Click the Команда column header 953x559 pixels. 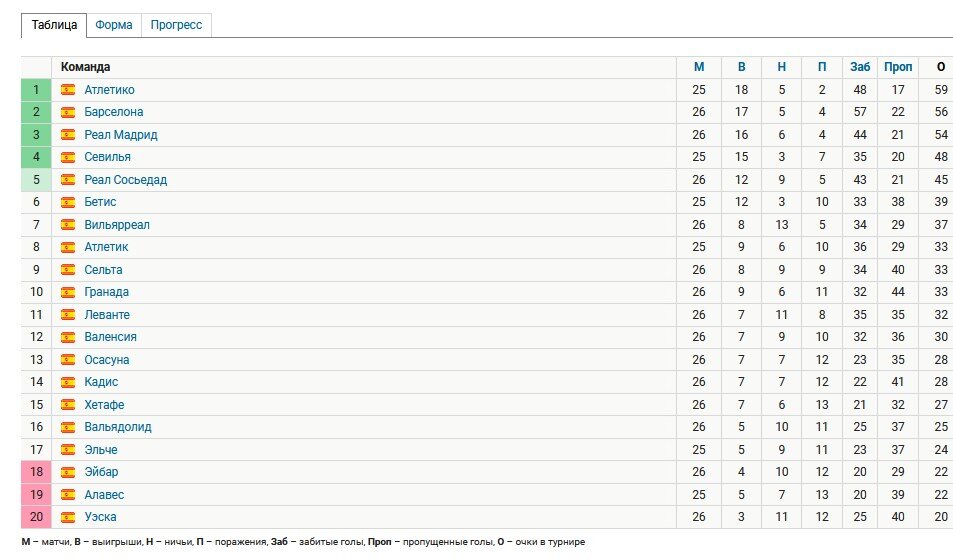(85, 67)
